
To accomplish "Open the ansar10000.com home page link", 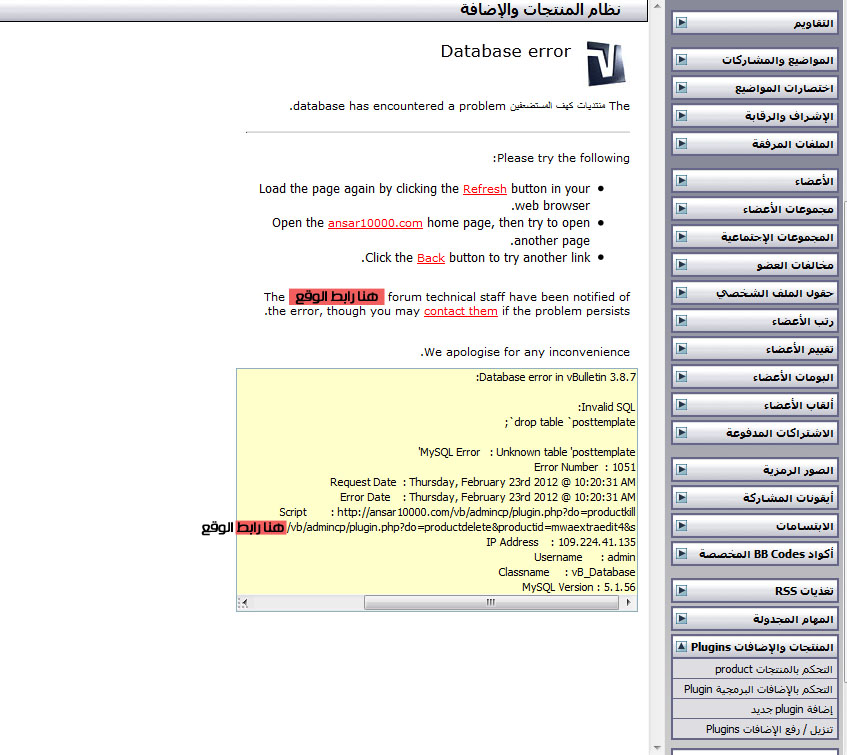I will coord(375,223).
